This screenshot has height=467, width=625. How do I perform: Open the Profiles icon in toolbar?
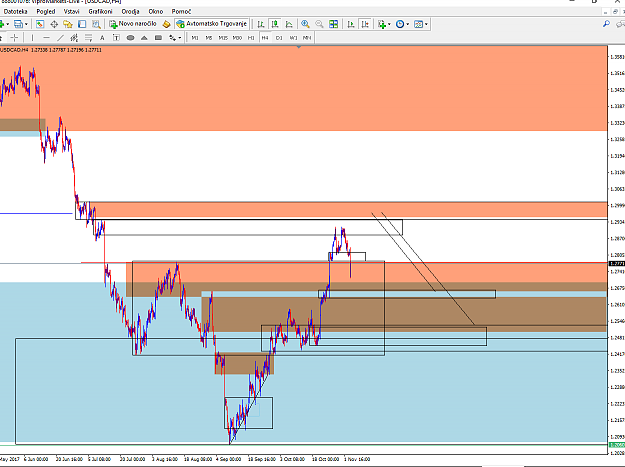point(18,24)
